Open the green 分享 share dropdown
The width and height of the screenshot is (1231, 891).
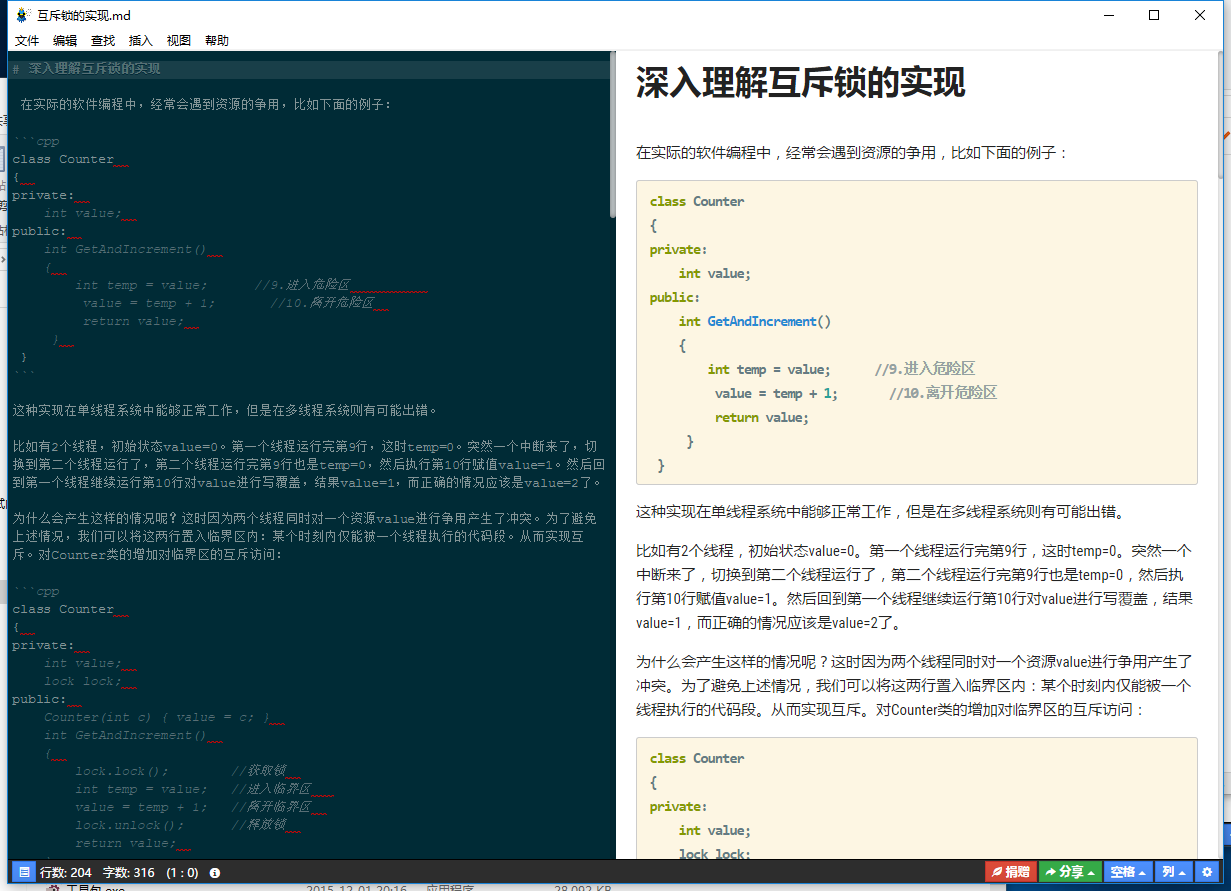coord(1070,872)
